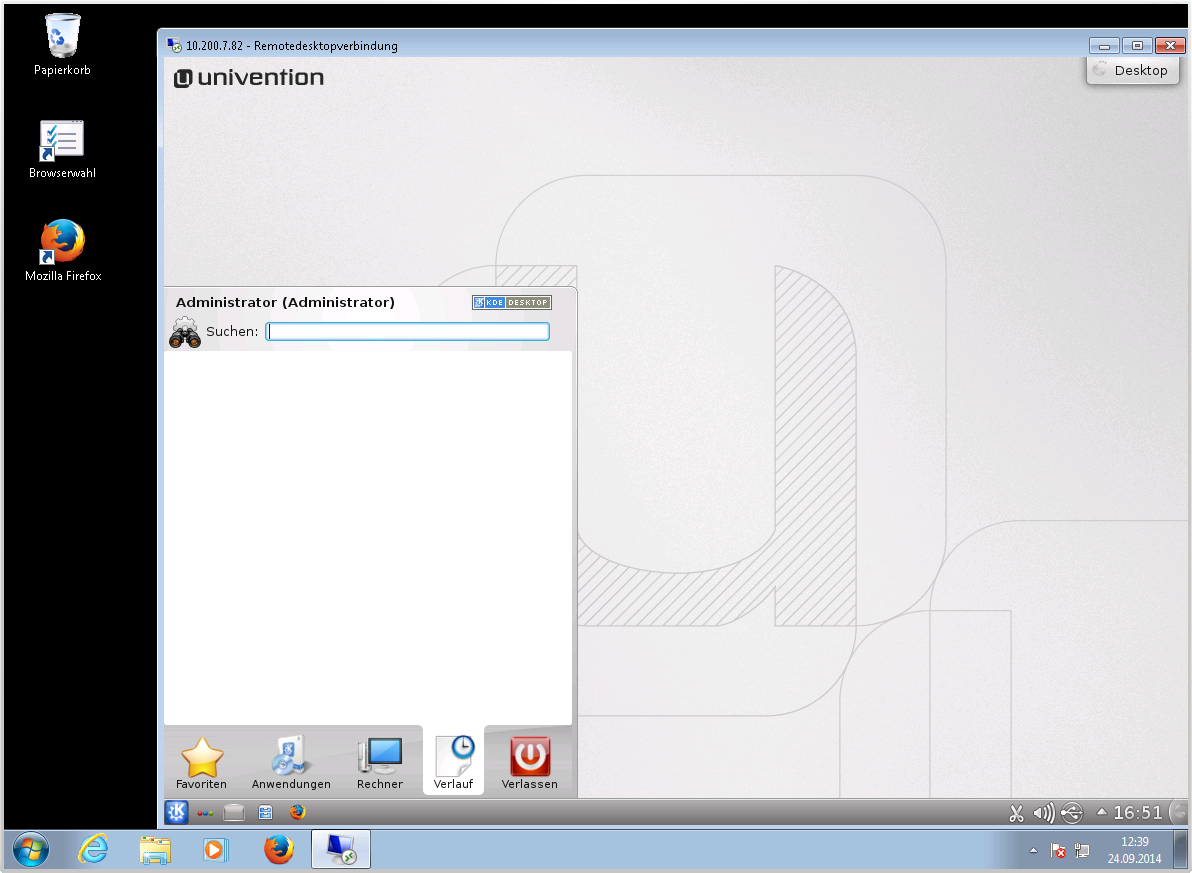Open Internet Explorer from Windows taskbar
This screenshot has width=1192, height=873.
[x=93, y=850]
